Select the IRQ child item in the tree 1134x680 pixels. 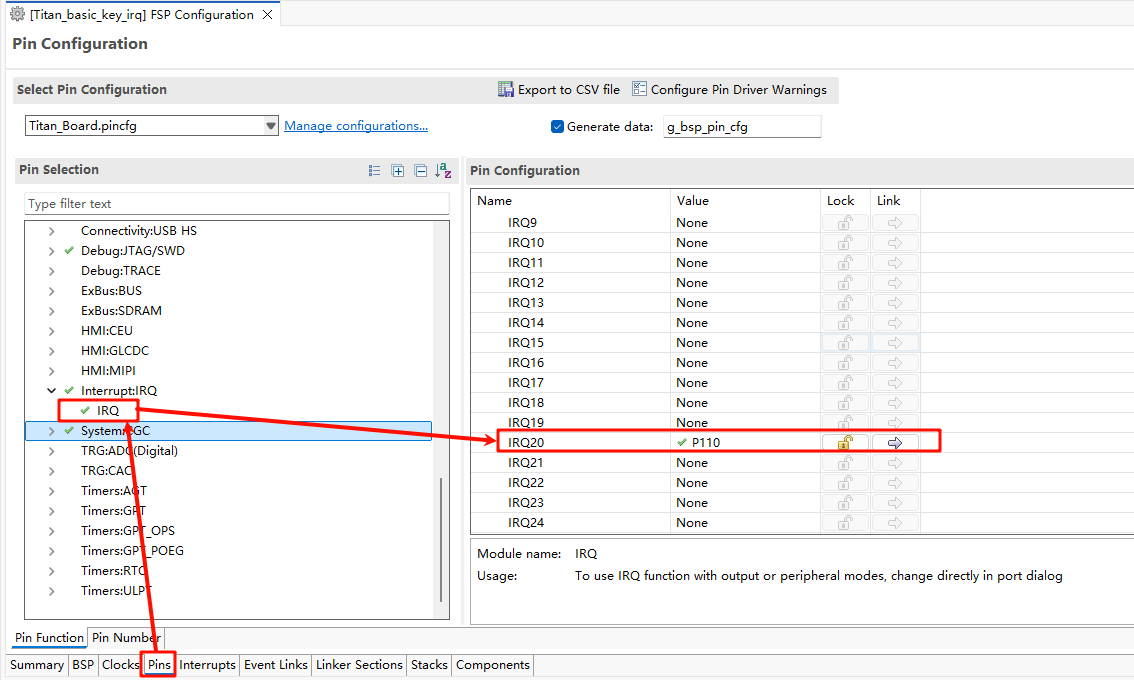[108, 411]
